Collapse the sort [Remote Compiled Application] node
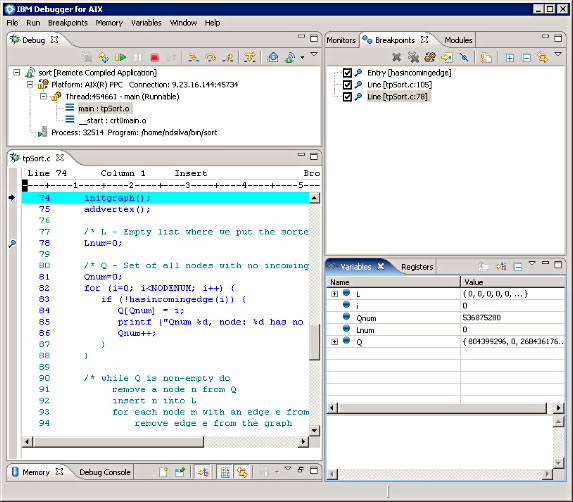Image resolution: width=573 pixels, height=502 pixels. point(17,72)
